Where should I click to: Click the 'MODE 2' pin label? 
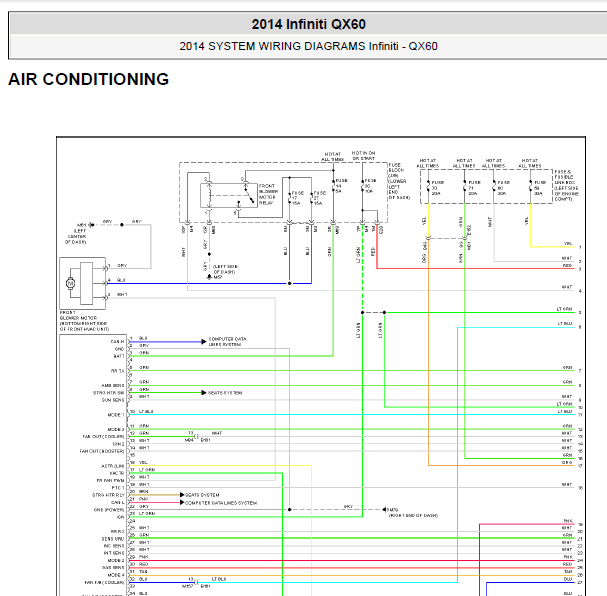click(116, 560)
